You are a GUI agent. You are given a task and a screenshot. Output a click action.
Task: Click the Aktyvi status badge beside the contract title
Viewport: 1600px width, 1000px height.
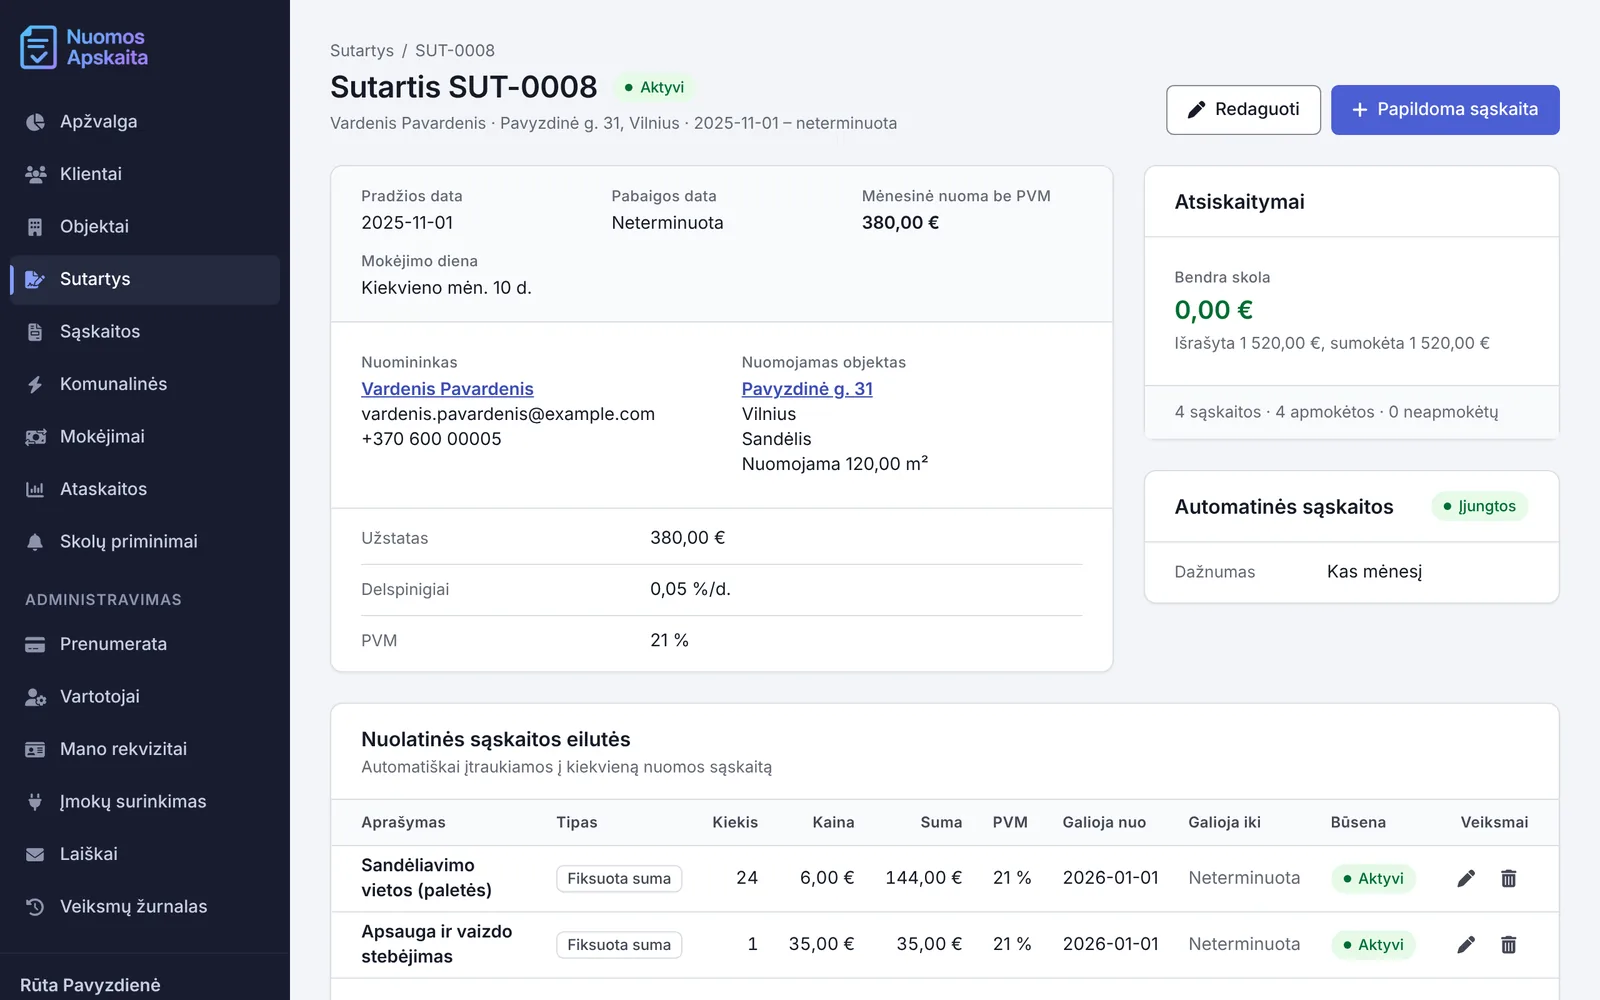click(654, 87)
